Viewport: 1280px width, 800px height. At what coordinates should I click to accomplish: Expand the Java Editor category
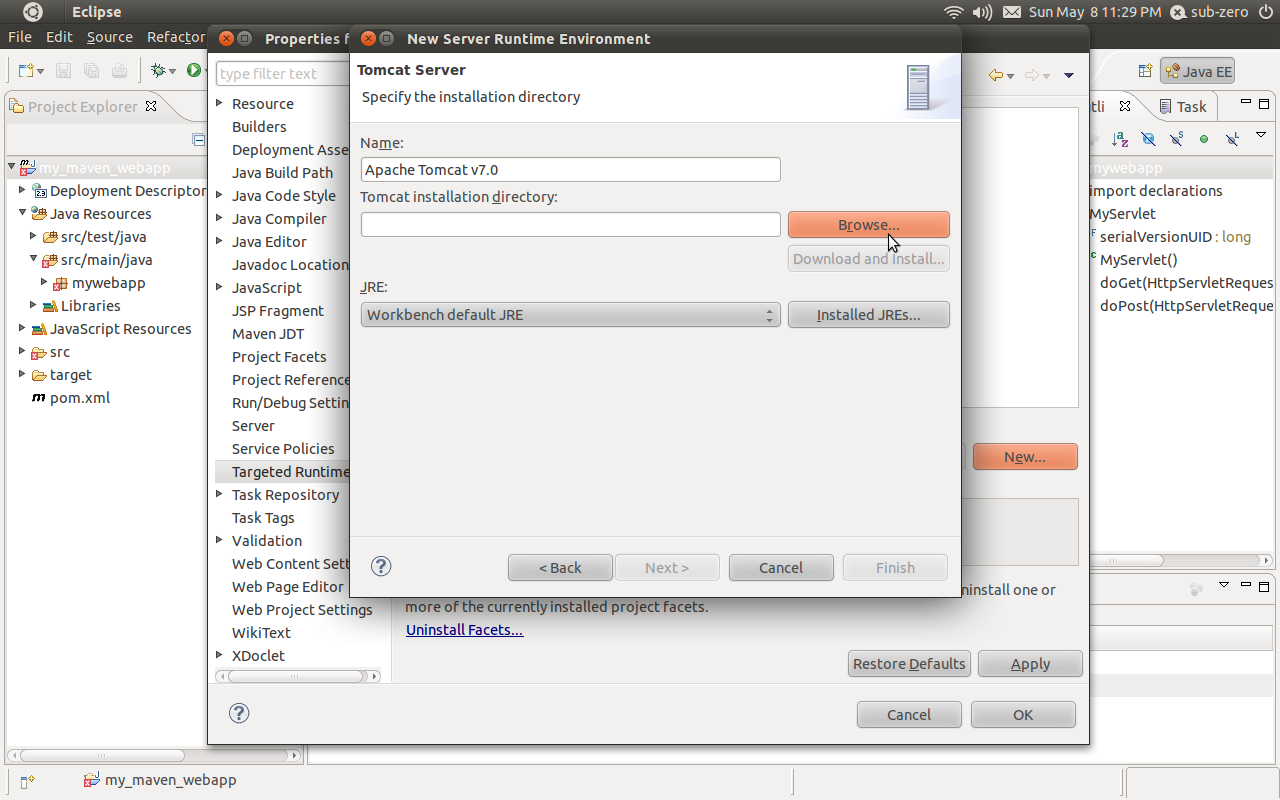[220, 242]
